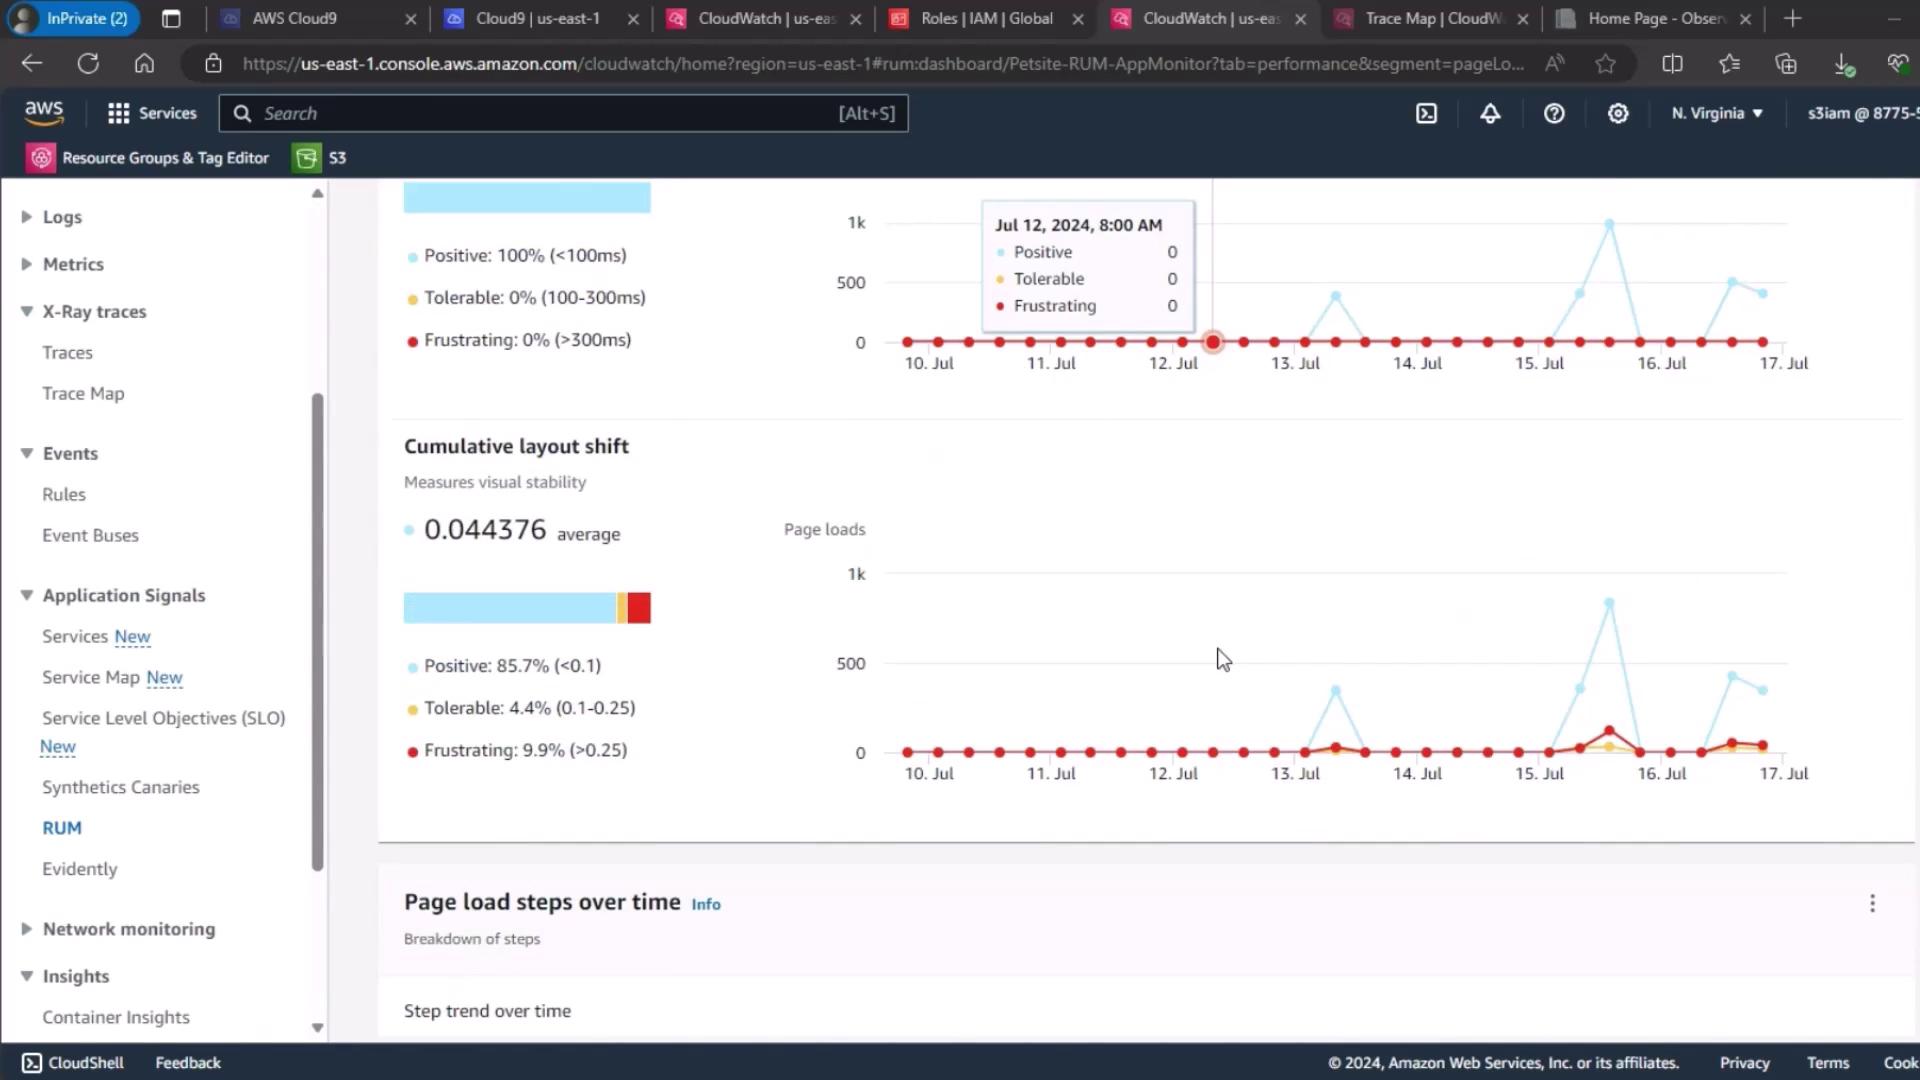Open the browser favorites list icon
The height and width of the screenshot is (1080, 1920).
1729,64
